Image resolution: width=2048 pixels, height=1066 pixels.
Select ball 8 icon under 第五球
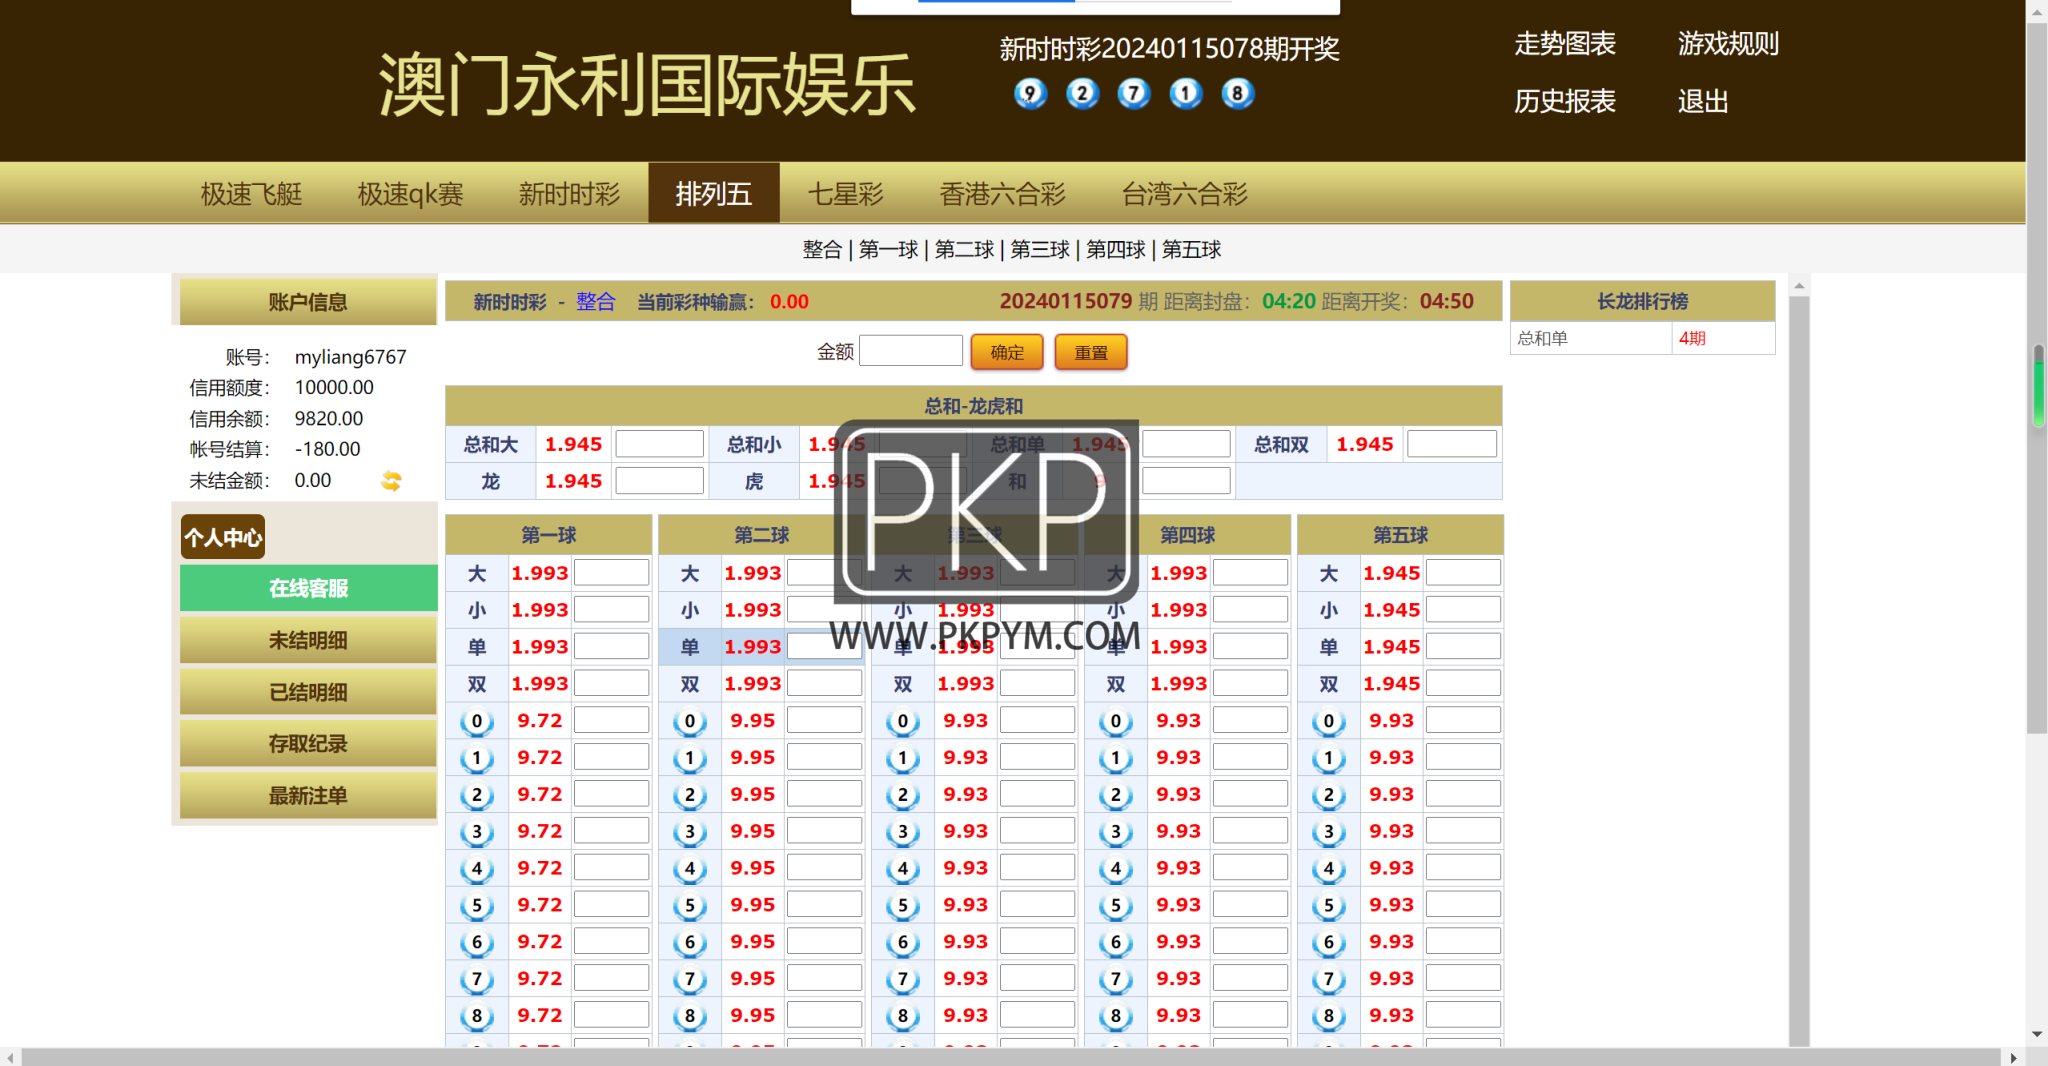(1329, 1016)
